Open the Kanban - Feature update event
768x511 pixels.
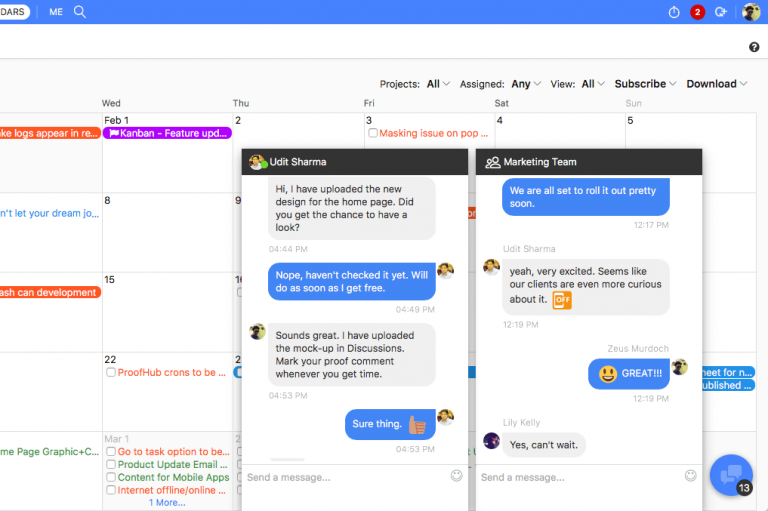pyautogui.click(x=167, y=133)
